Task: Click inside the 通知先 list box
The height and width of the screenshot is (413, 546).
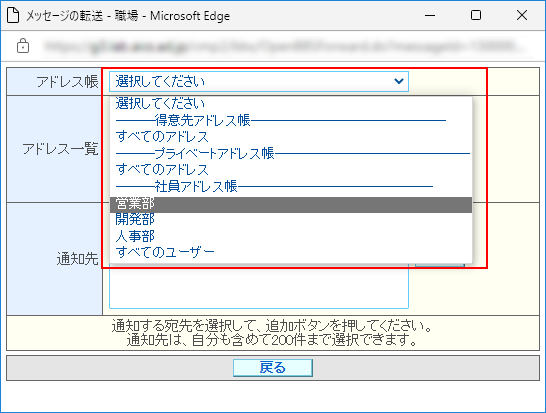Action: pos(259,286)
